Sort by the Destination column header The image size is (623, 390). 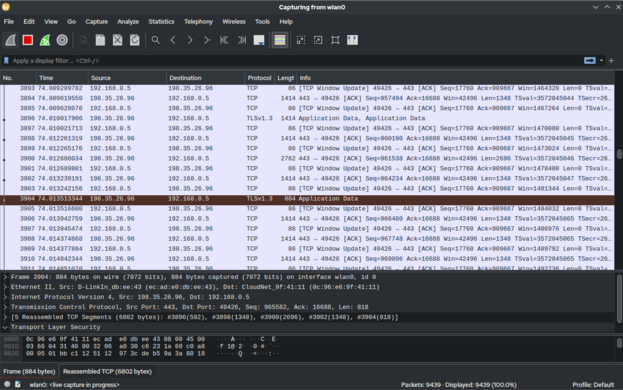click(x=205, y=78)
